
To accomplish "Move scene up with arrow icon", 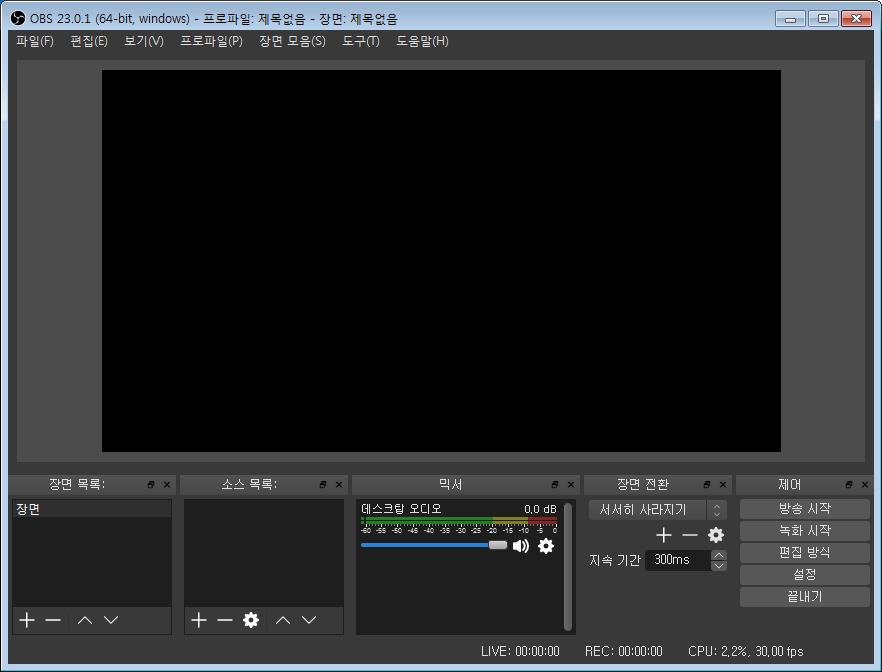I will point(85,620).
